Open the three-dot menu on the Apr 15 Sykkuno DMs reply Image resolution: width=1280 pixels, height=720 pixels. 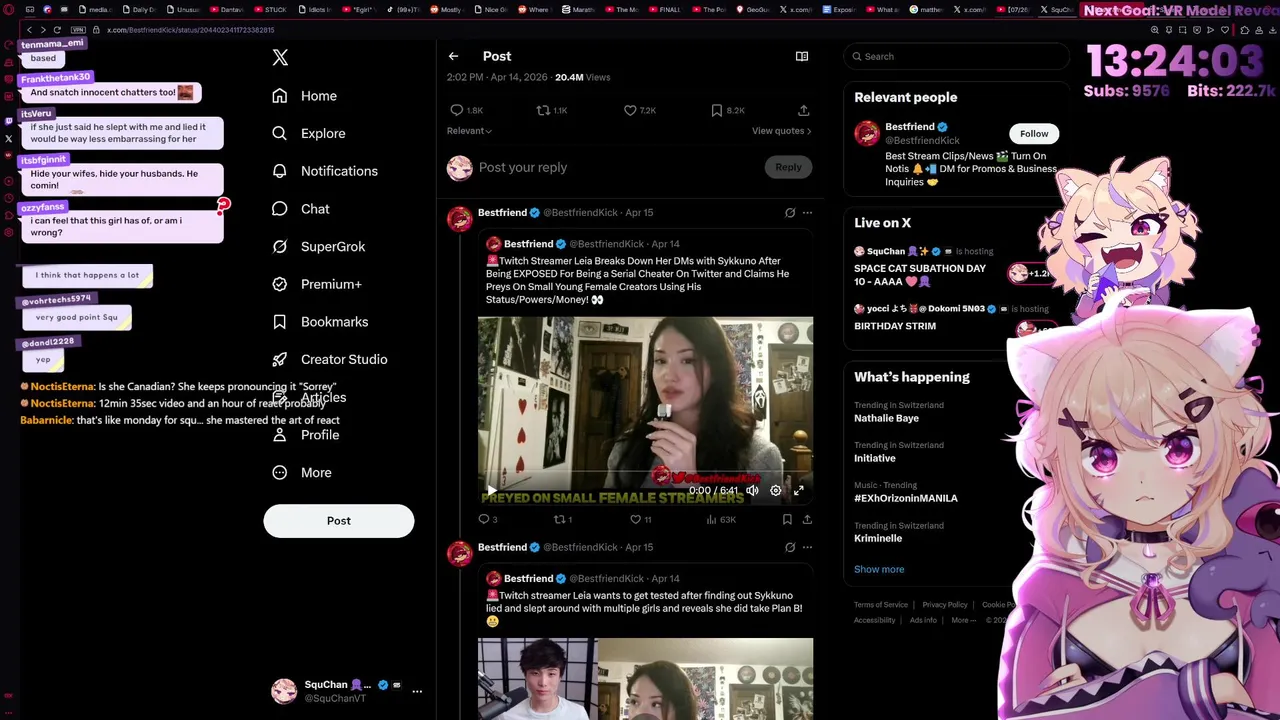coord(807,213)
